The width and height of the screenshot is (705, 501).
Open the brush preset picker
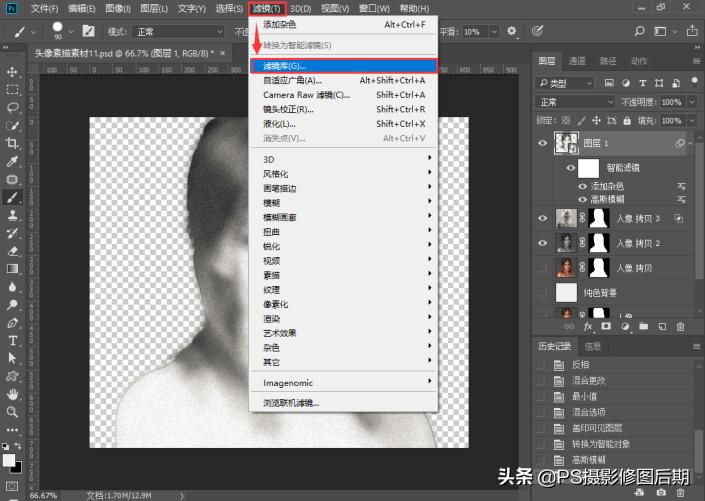pos(62,31)
